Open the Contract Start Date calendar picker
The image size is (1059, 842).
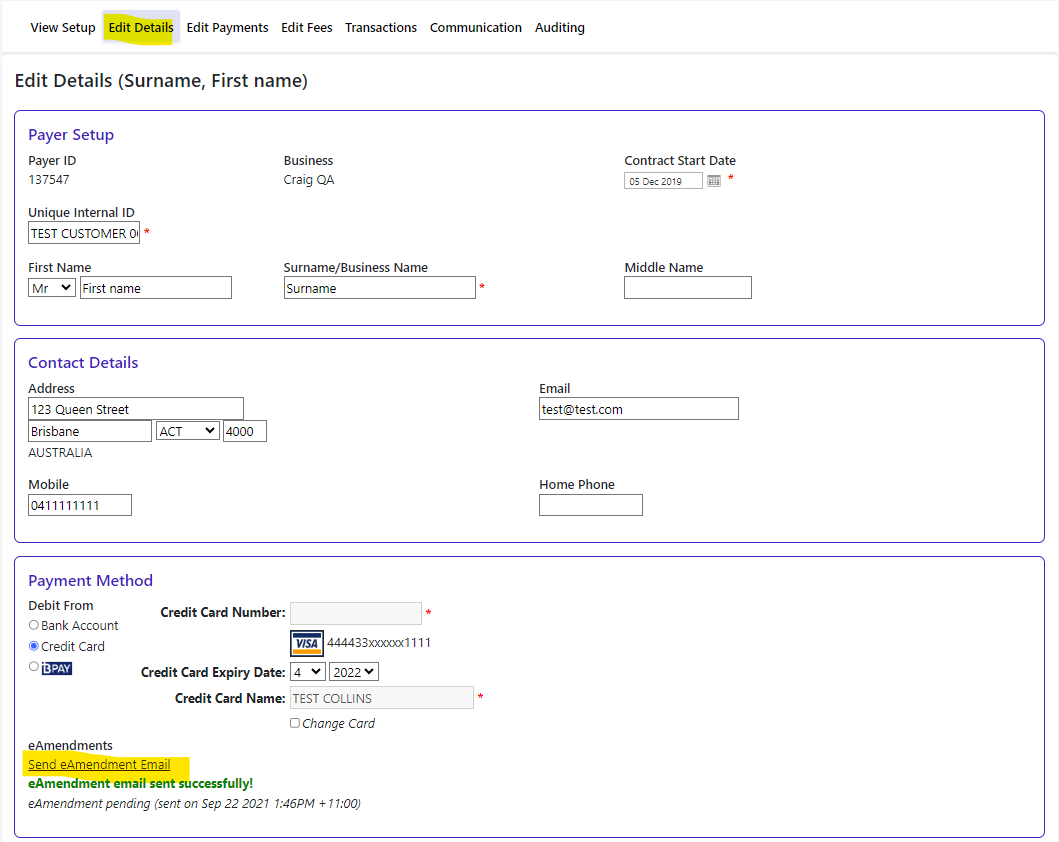(714, 181)
